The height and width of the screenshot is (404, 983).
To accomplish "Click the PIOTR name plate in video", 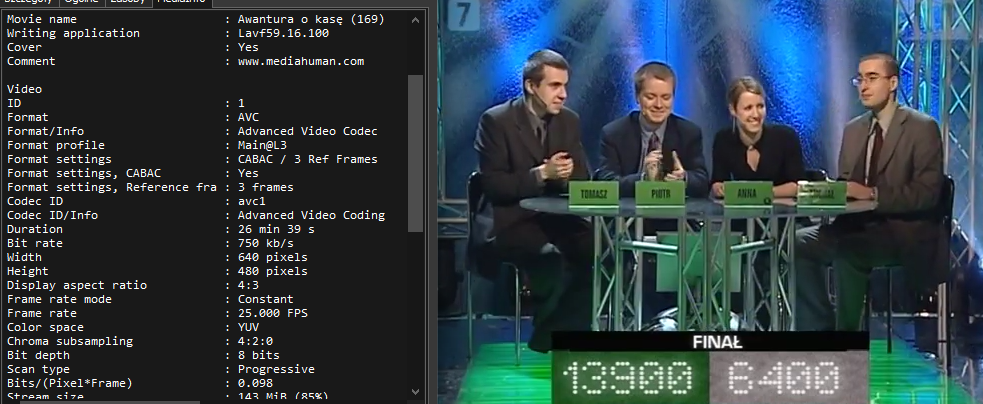I will (660, 192).
